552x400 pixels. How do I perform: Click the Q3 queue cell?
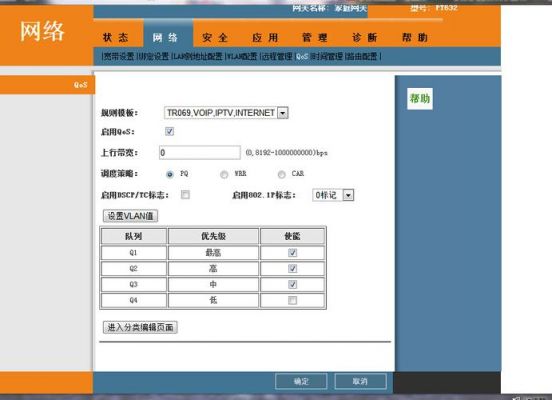click(x=133, y=284)
